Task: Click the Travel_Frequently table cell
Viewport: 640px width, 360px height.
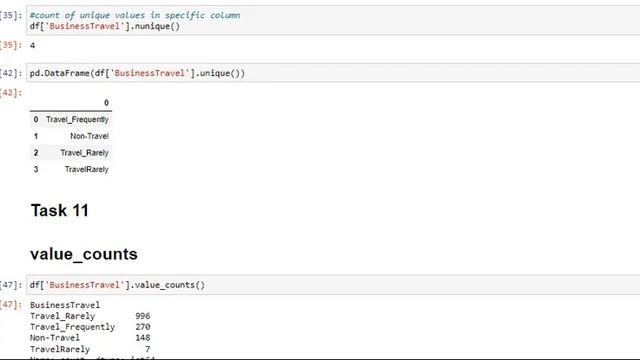Action: [x=77, y=120]
